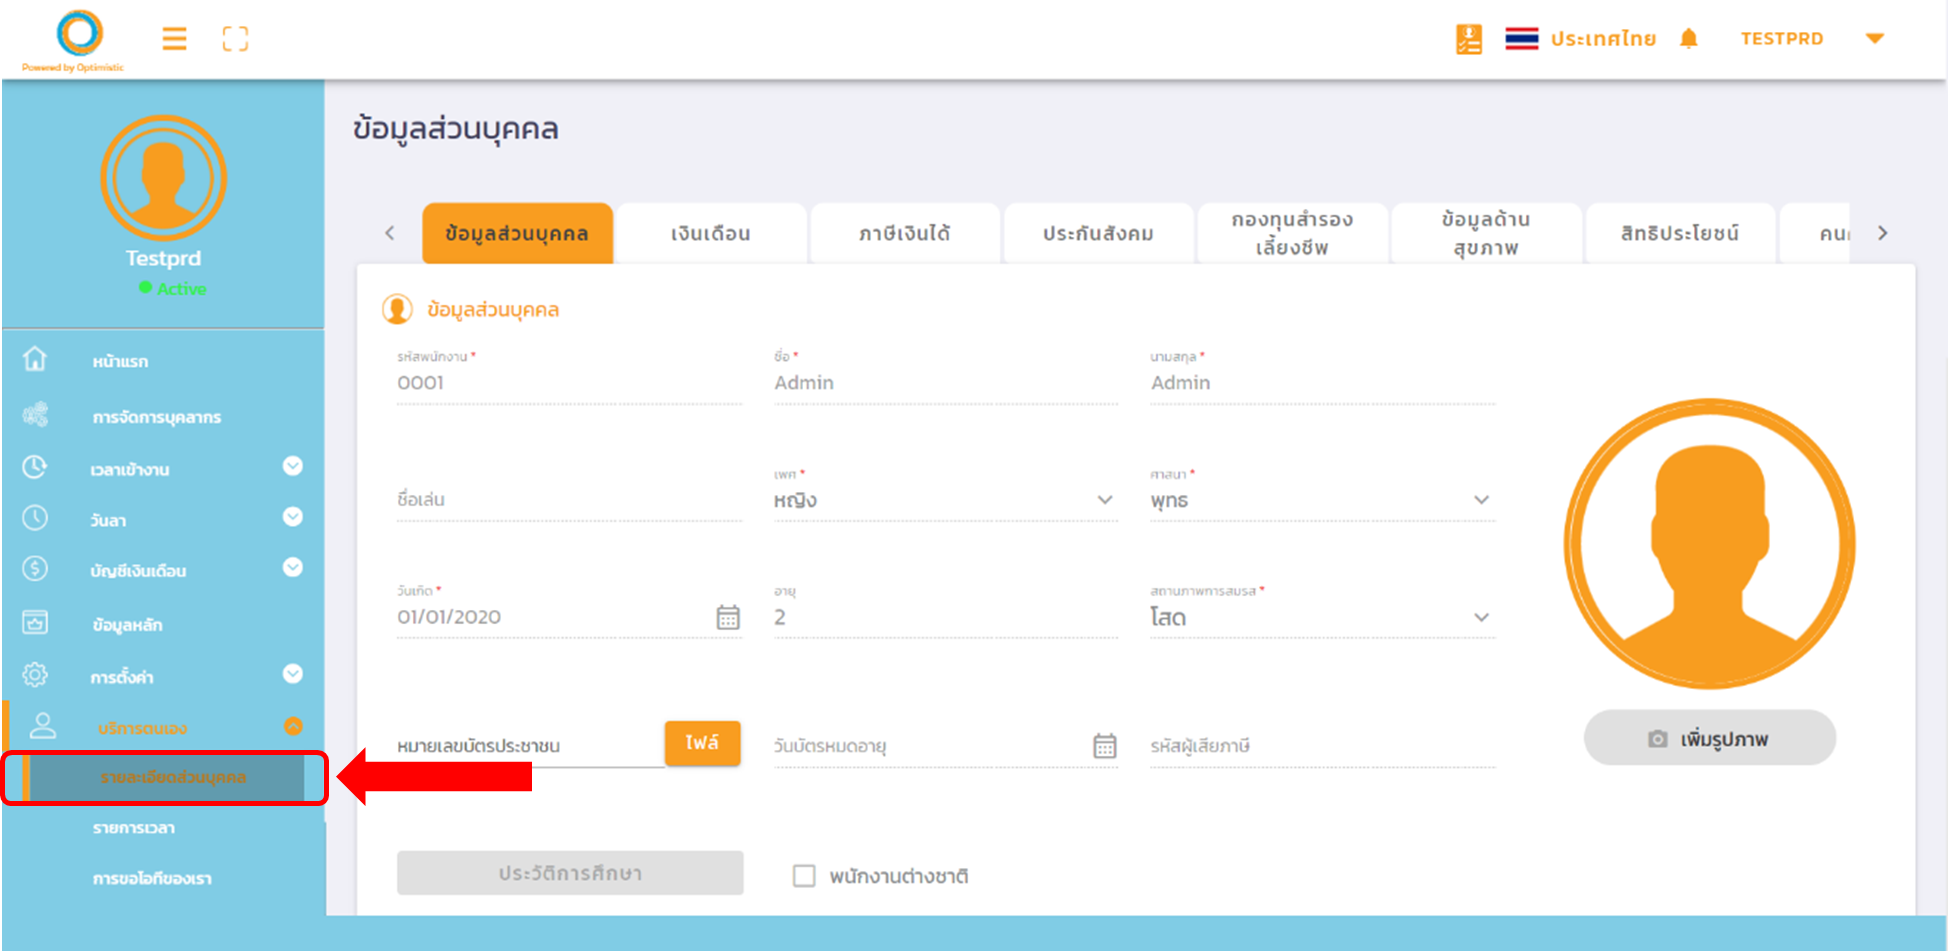
Task: Switch to the ประกันสังคม tab
Action: click(x=1098, y=234)
